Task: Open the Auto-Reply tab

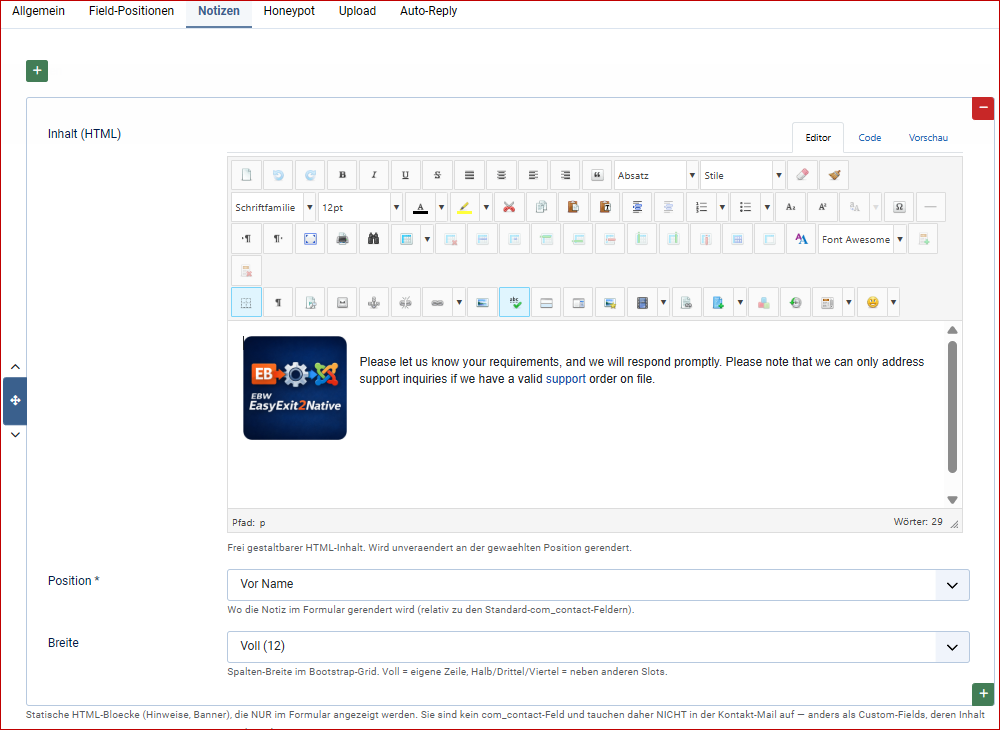Action: 429,11
